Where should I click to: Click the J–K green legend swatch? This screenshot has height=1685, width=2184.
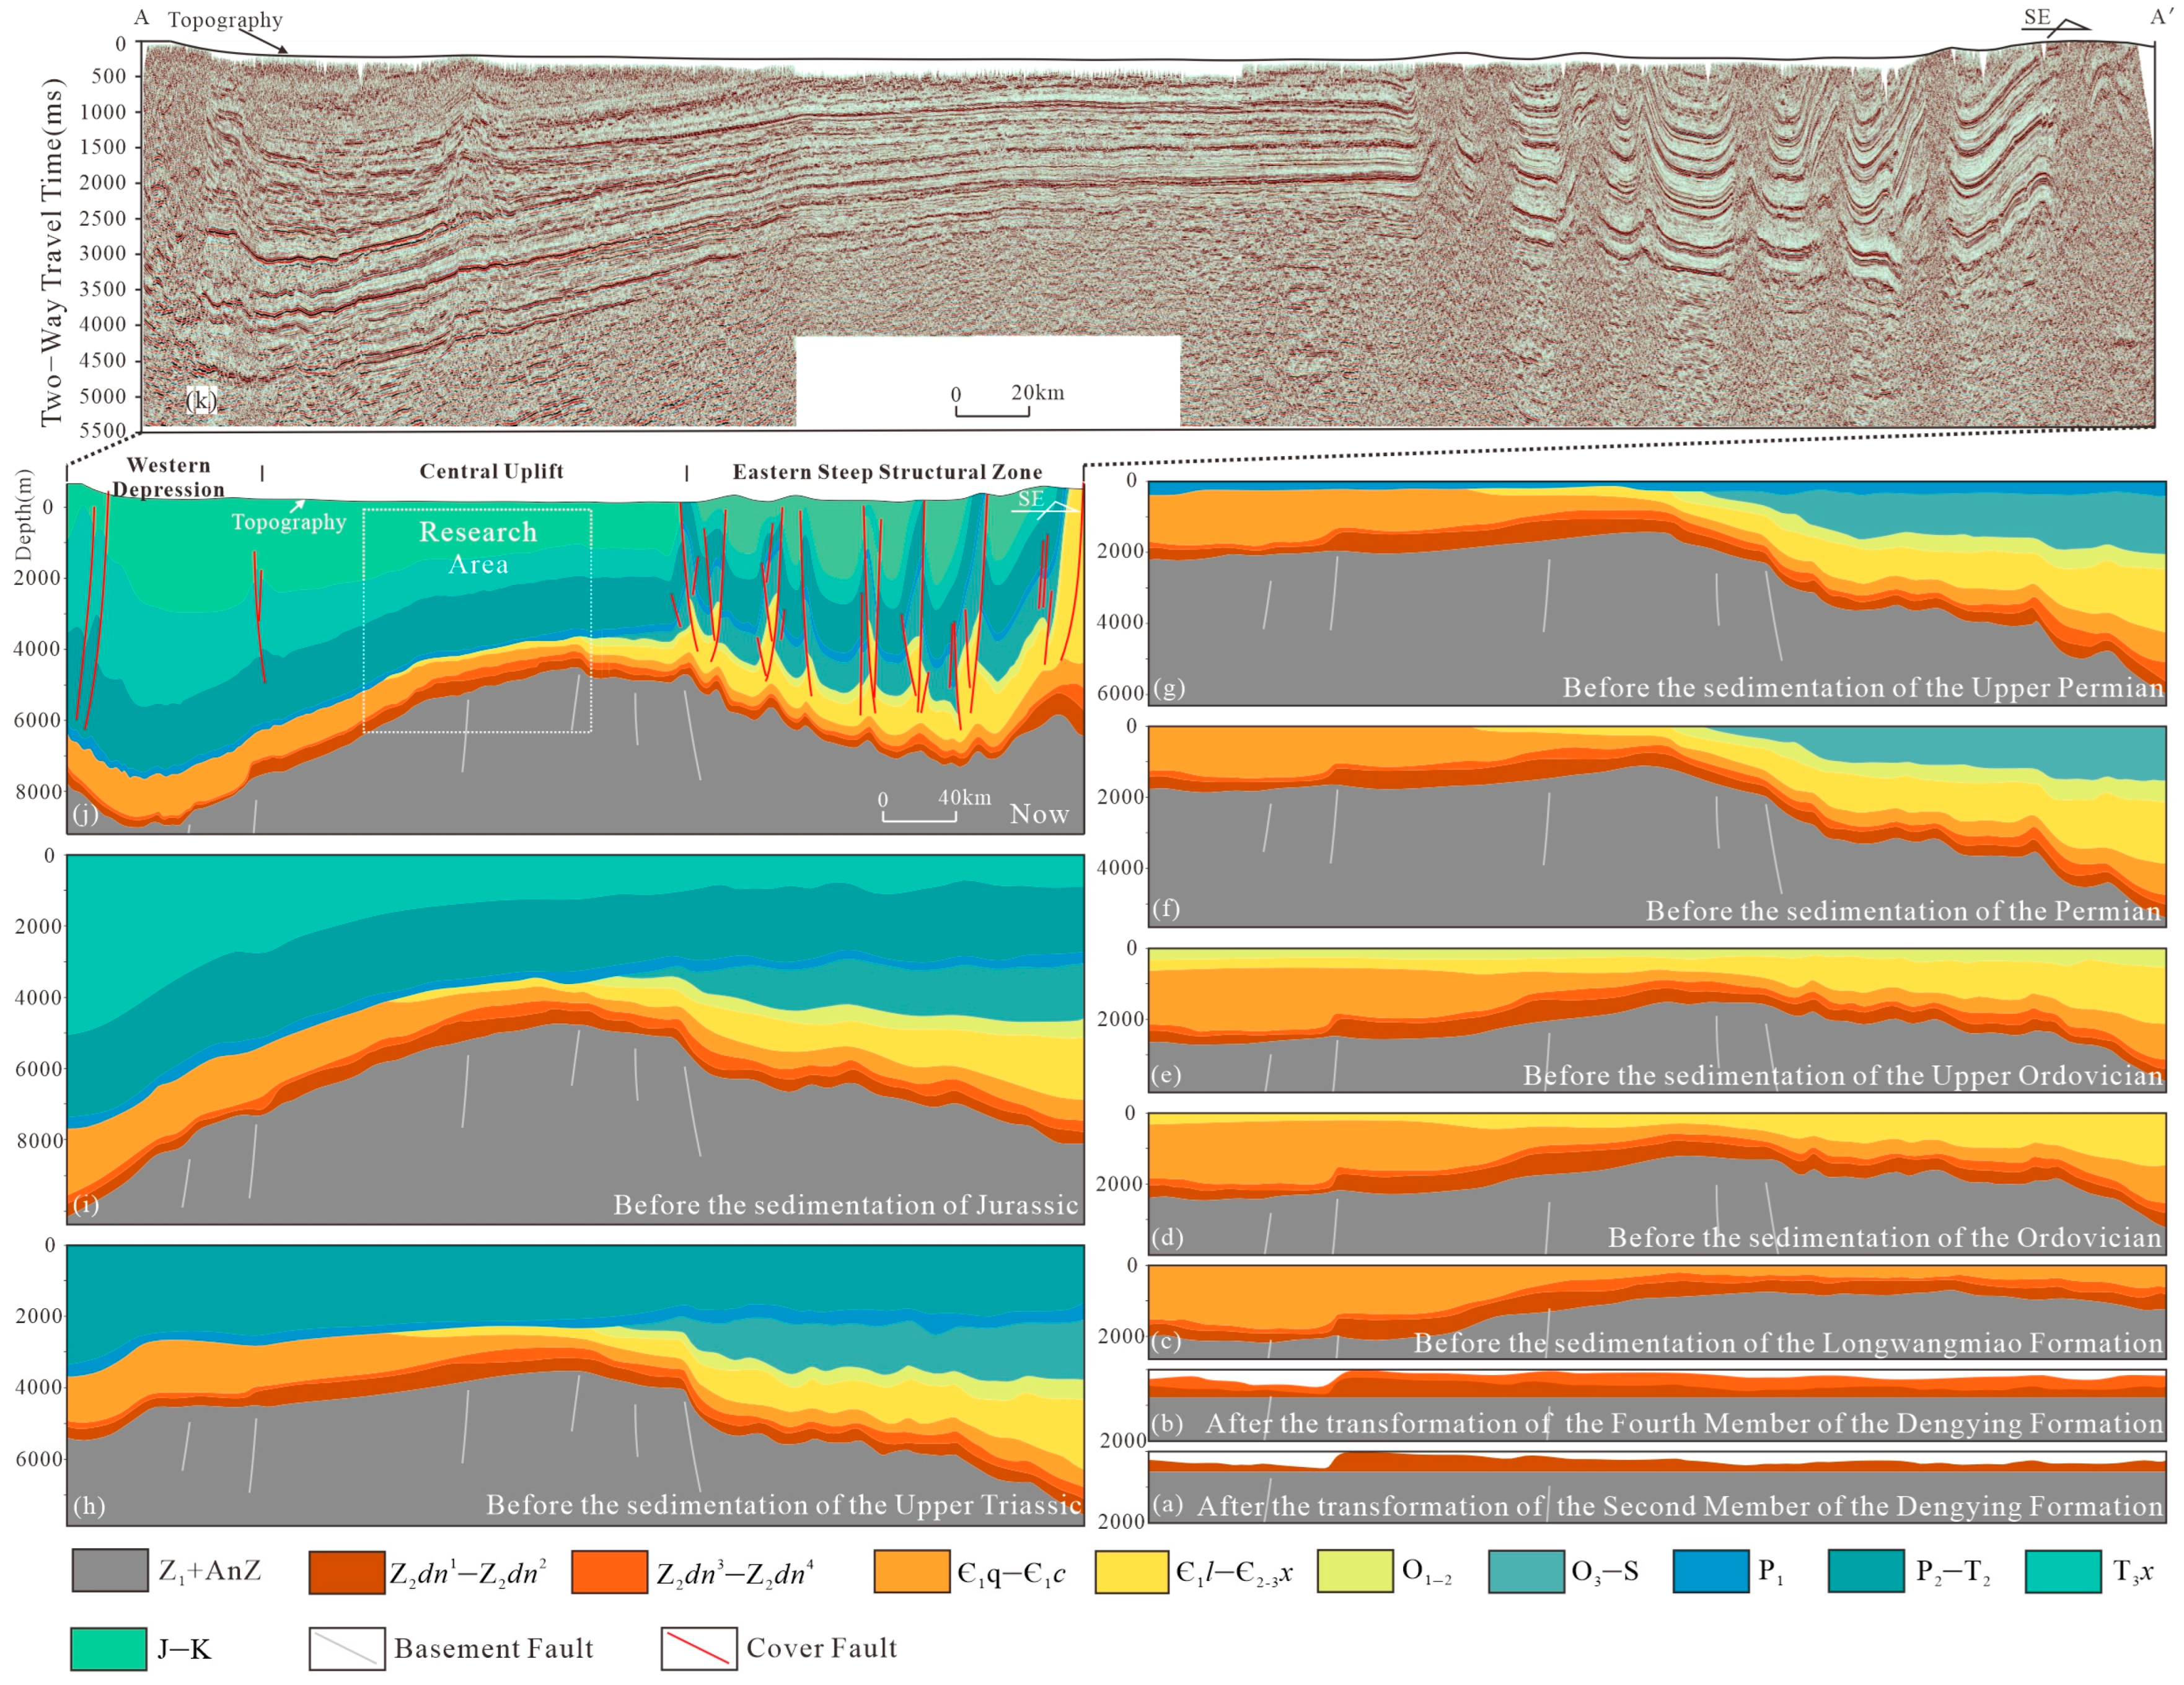pos(108,1648)
